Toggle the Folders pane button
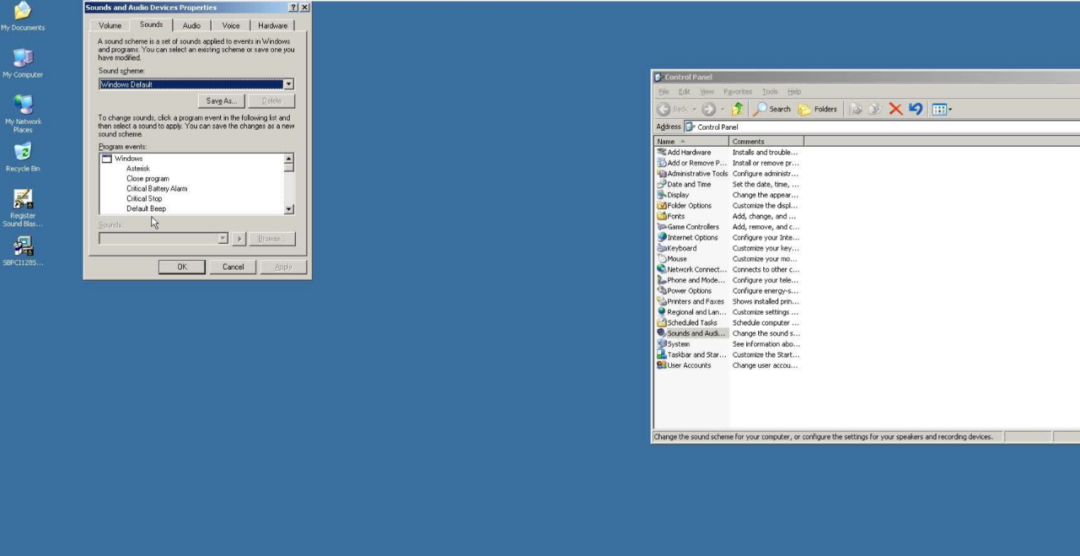This screenshot has height=556, width=1080. pyautogui.click(x=818, y=109)
